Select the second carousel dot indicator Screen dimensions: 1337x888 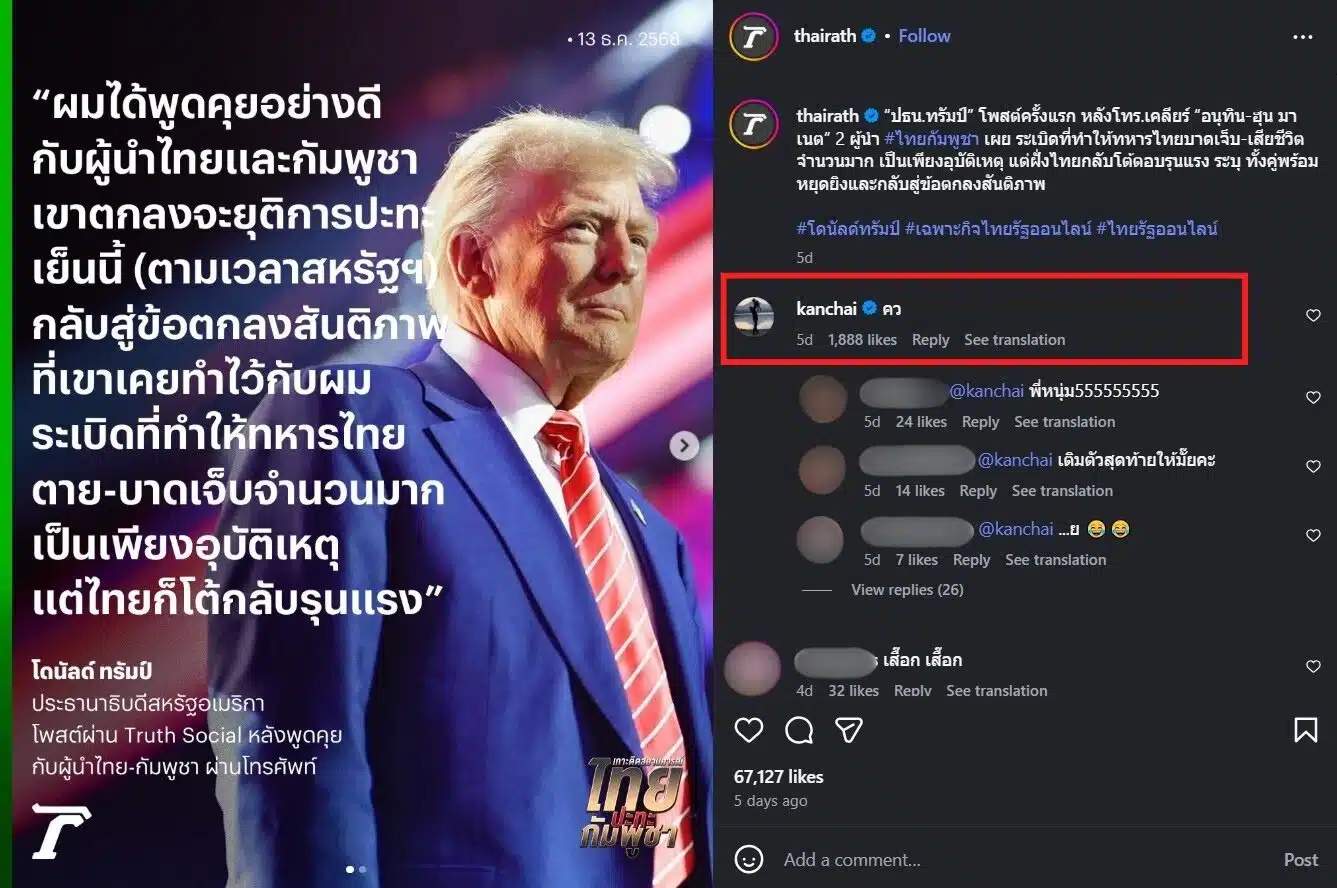click(362, 870)
